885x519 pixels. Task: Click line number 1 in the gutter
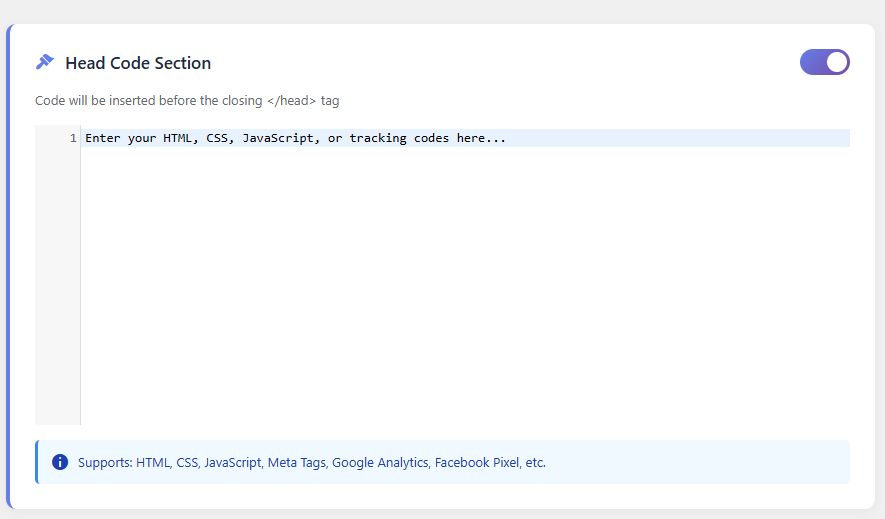click(73, 138)
